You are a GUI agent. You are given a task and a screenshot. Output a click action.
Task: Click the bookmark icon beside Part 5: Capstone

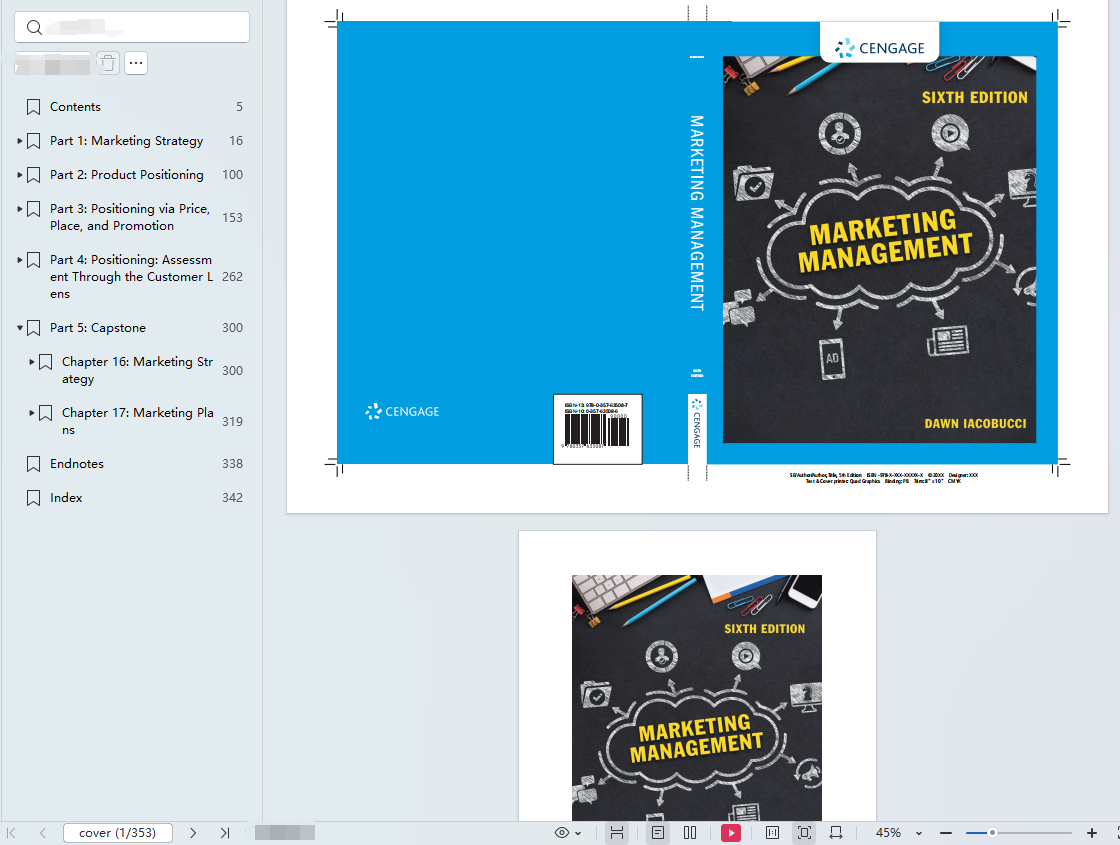point(34,328)
